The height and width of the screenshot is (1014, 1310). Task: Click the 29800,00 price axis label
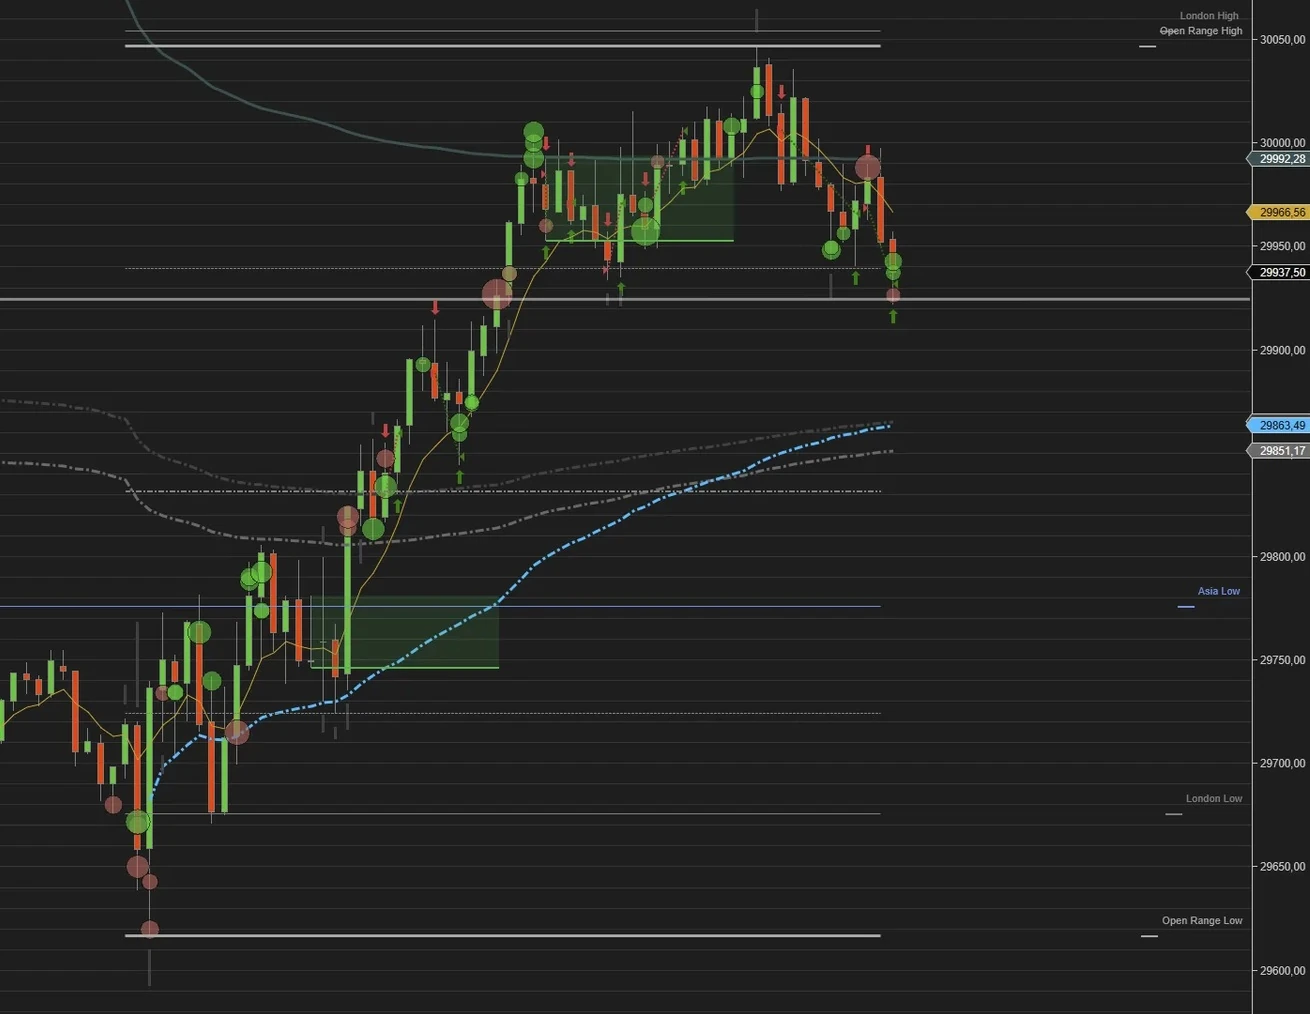pyautogui.click(x=1282, y=557)
